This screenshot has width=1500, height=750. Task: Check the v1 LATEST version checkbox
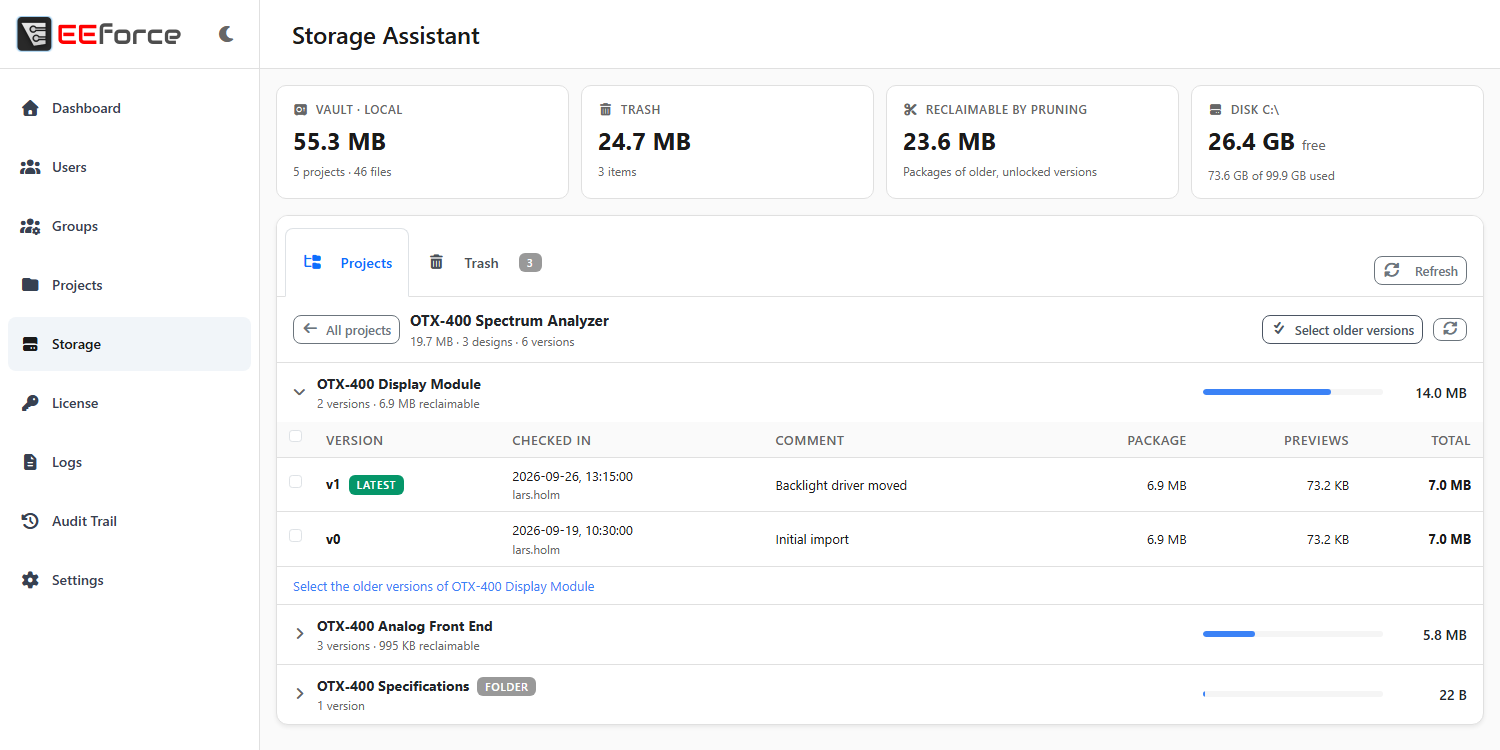(295, 481)
